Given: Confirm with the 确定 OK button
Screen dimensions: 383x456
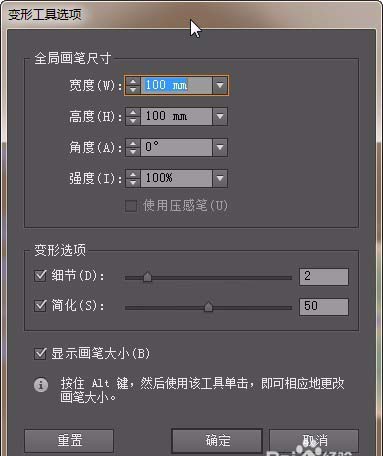Looking at the screenshot, I should pos(217,441).
